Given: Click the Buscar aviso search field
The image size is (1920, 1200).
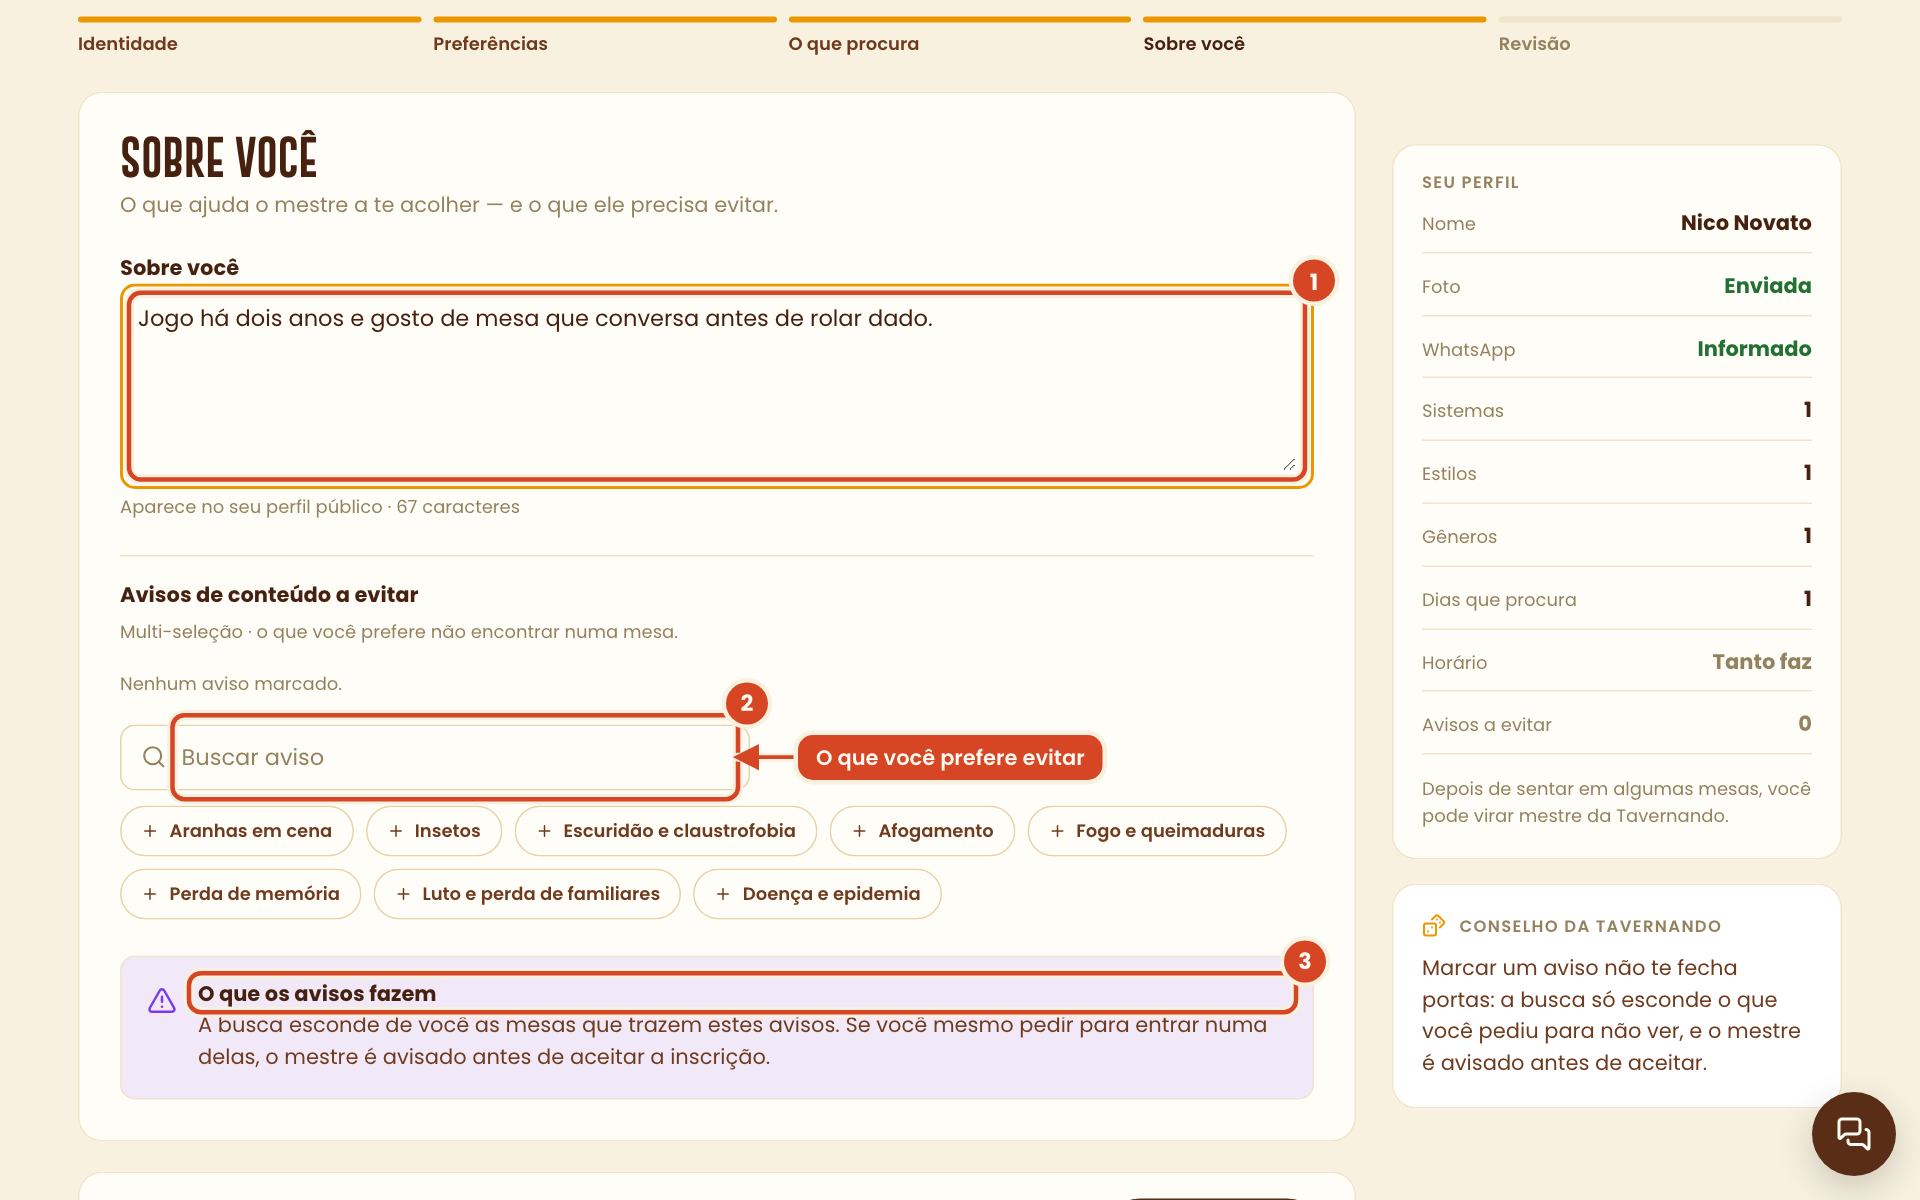Looking at the screenshot, I should coord(434,757).
